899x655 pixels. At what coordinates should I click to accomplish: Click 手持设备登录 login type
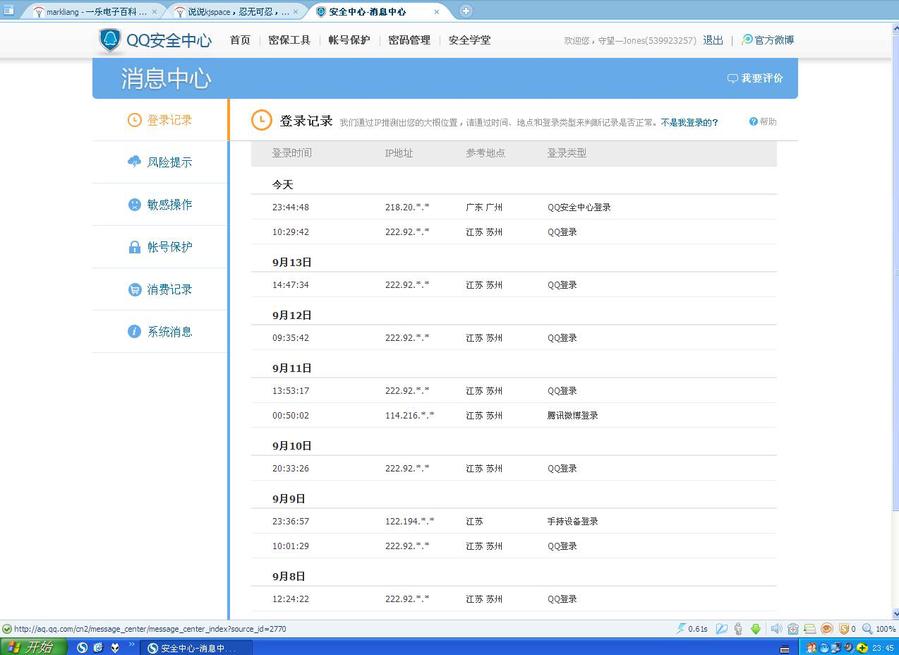click(572, 522)
